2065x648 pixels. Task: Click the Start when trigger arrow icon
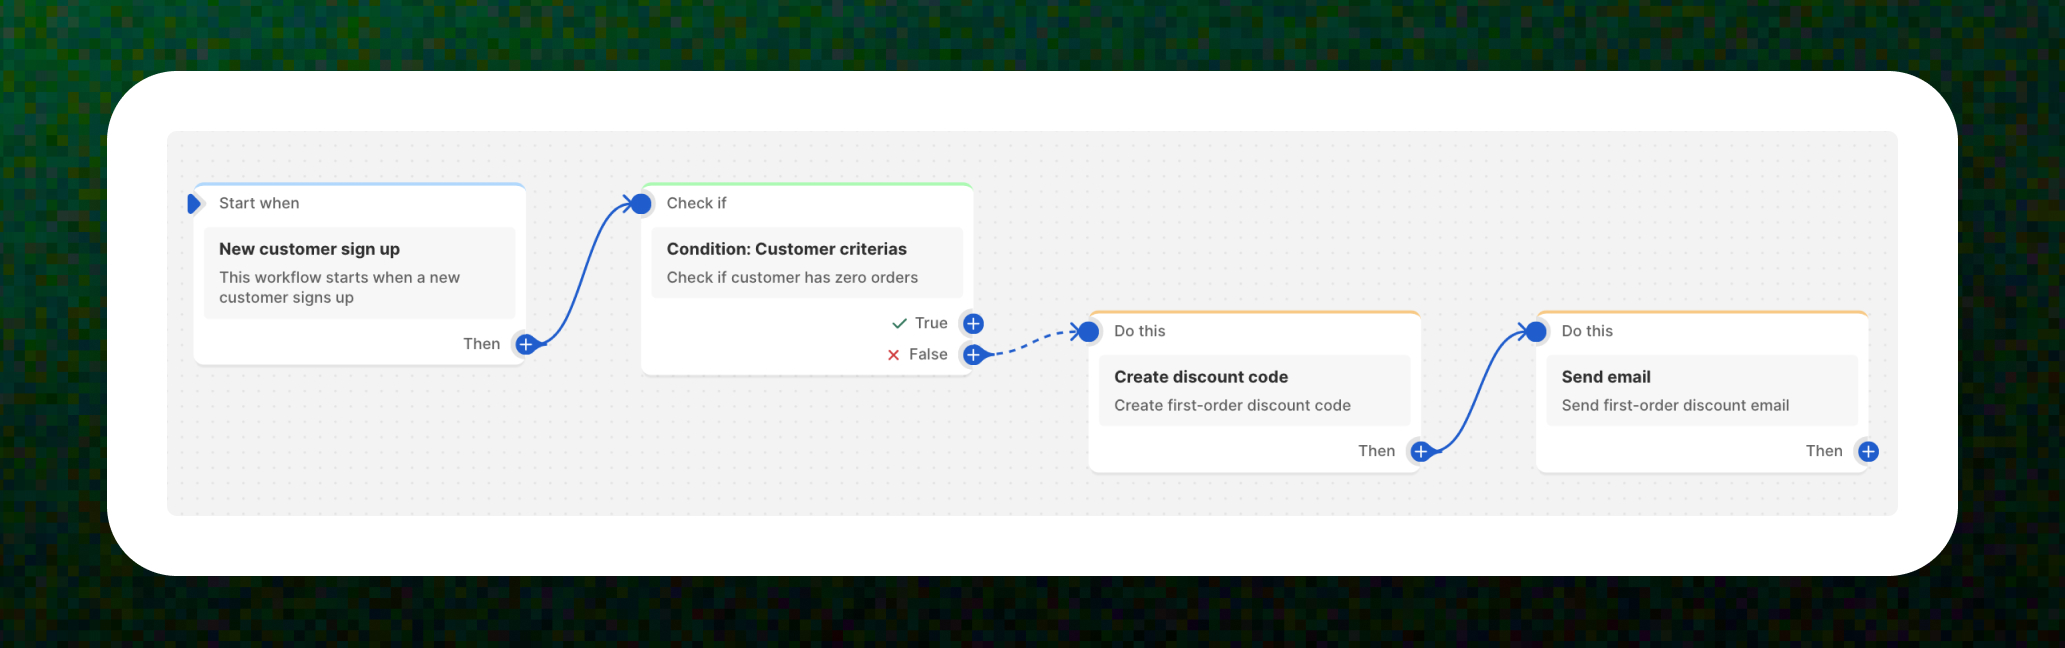pos(194,204)
